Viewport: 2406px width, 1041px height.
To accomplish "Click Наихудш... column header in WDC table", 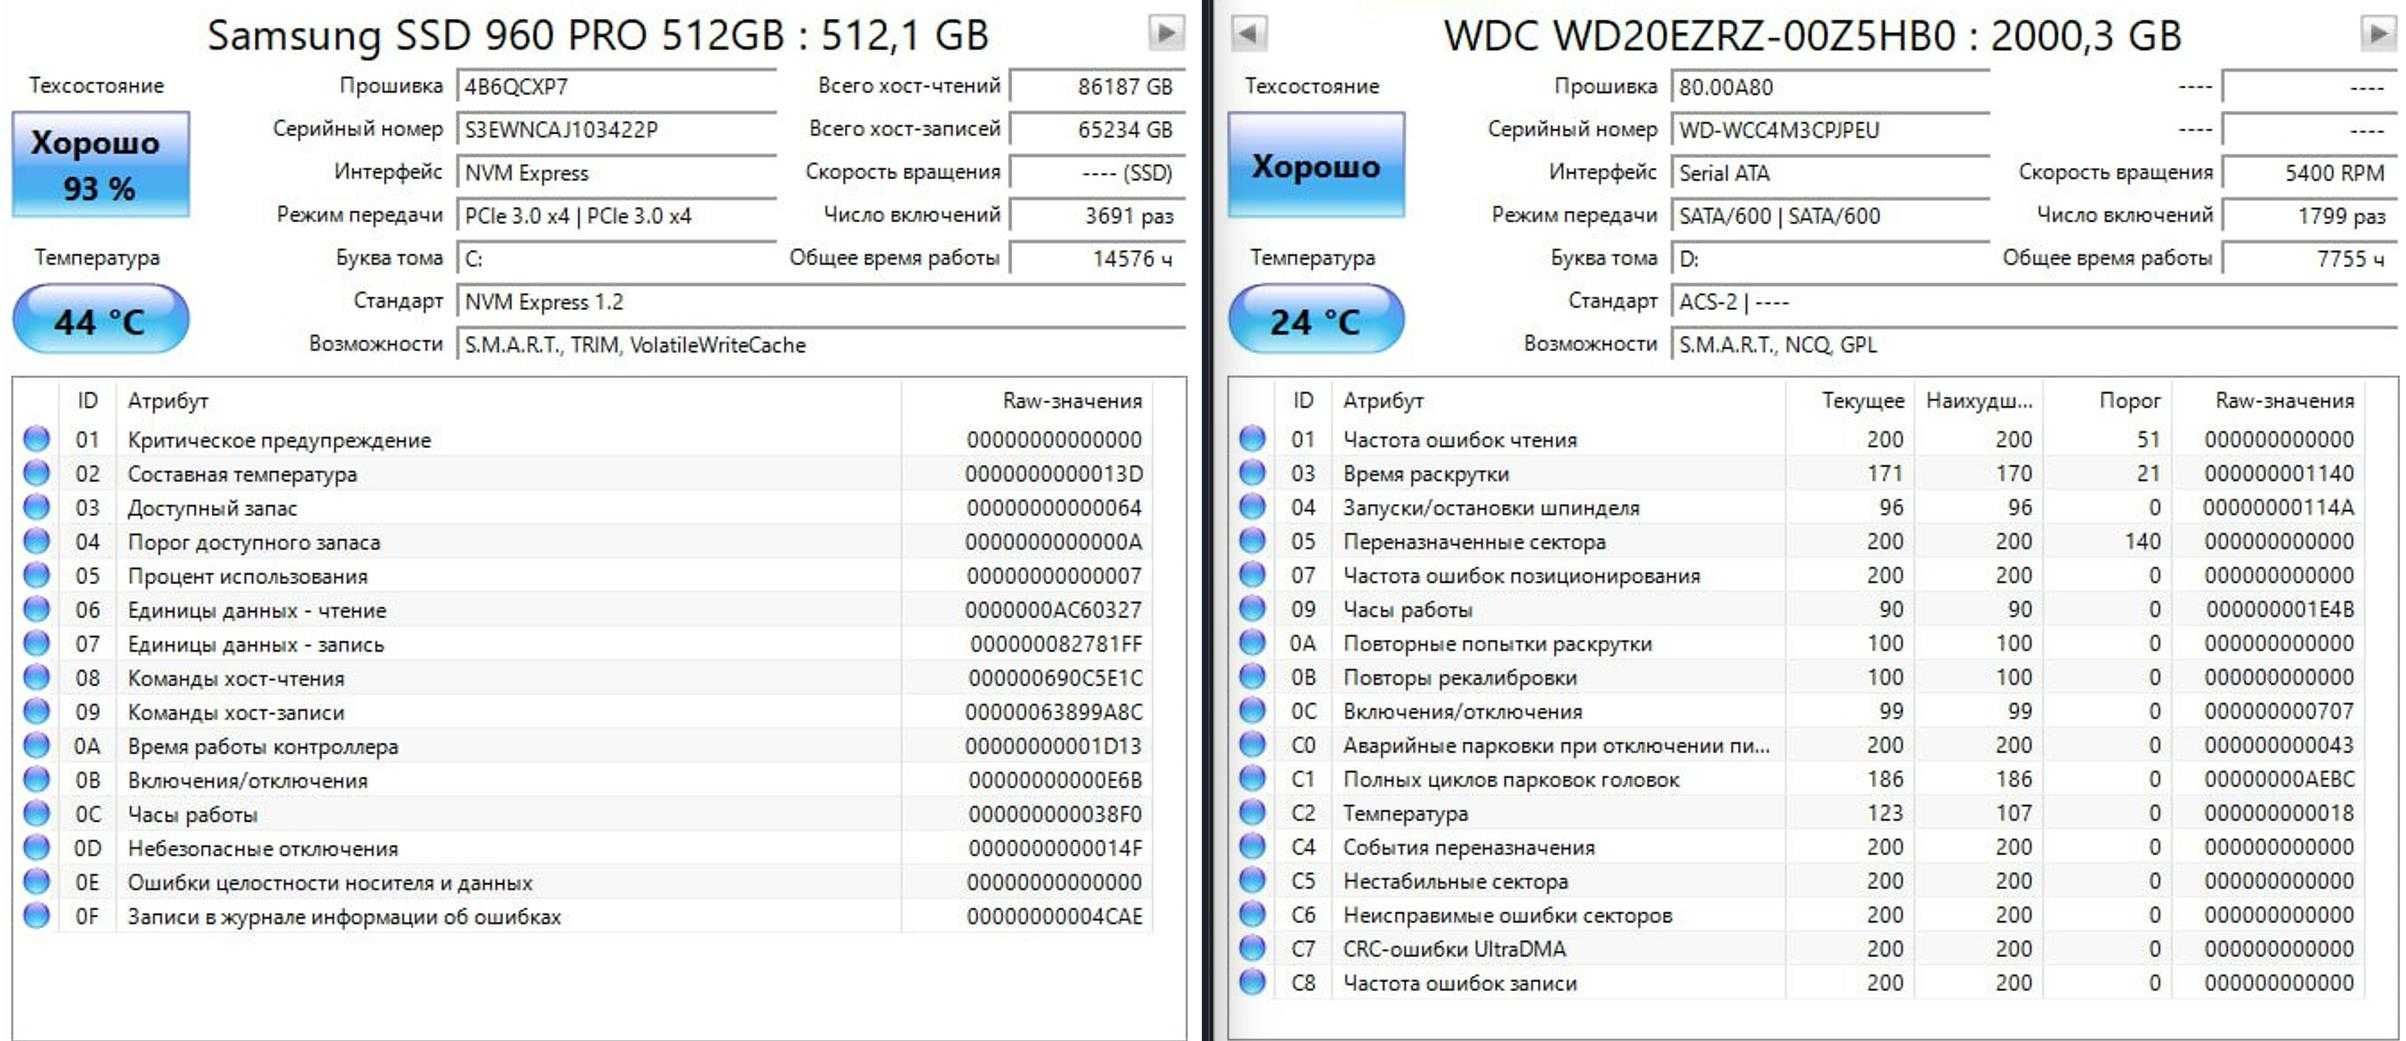I will tap(1978, 400).
